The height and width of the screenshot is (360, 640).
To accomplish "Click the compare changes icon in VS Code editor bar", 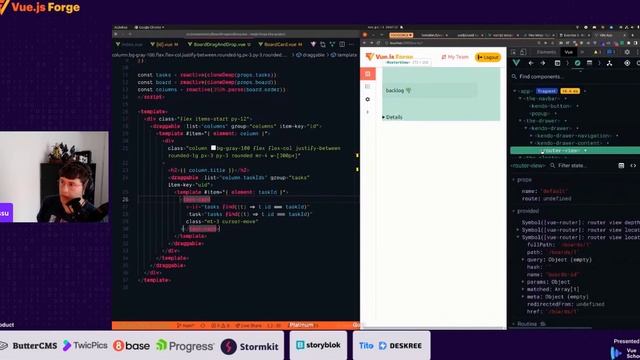I will point(323,44).
